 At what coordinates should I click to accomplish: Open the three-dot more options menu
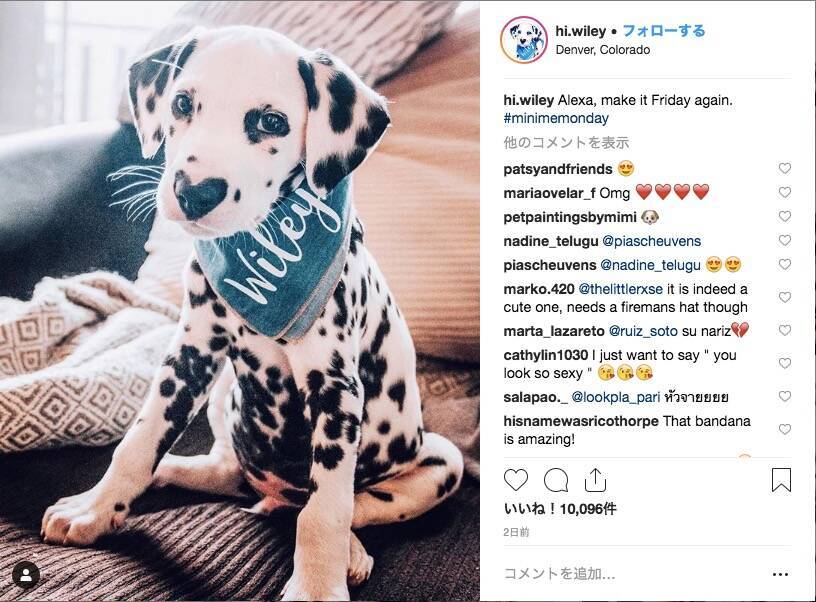click(780, 574)
